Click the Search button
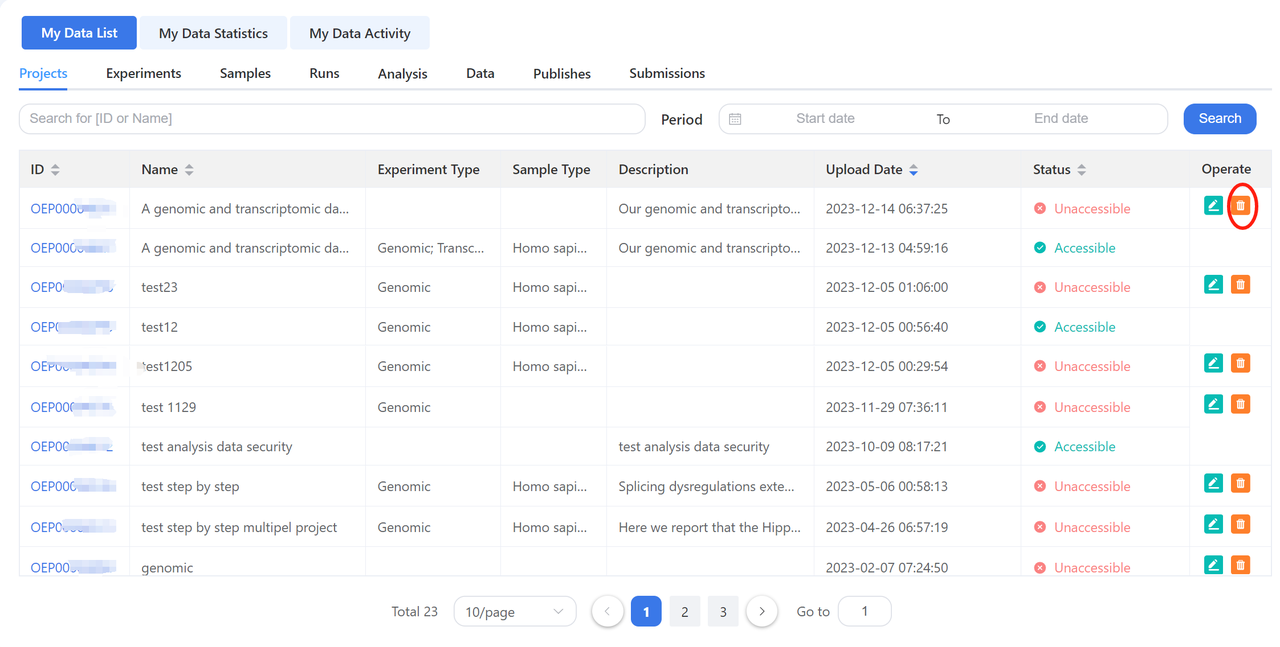The image size is (1280, 647). pos(1219,118)
